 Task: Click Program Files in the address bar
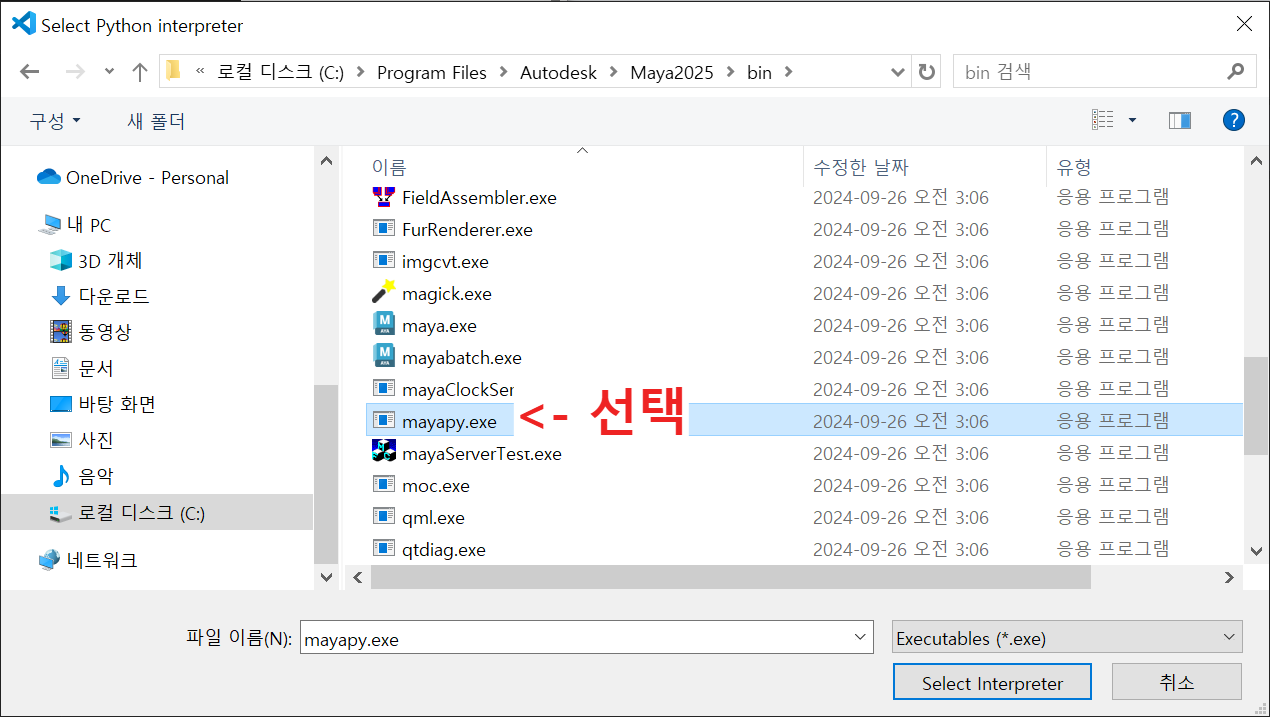432,72
